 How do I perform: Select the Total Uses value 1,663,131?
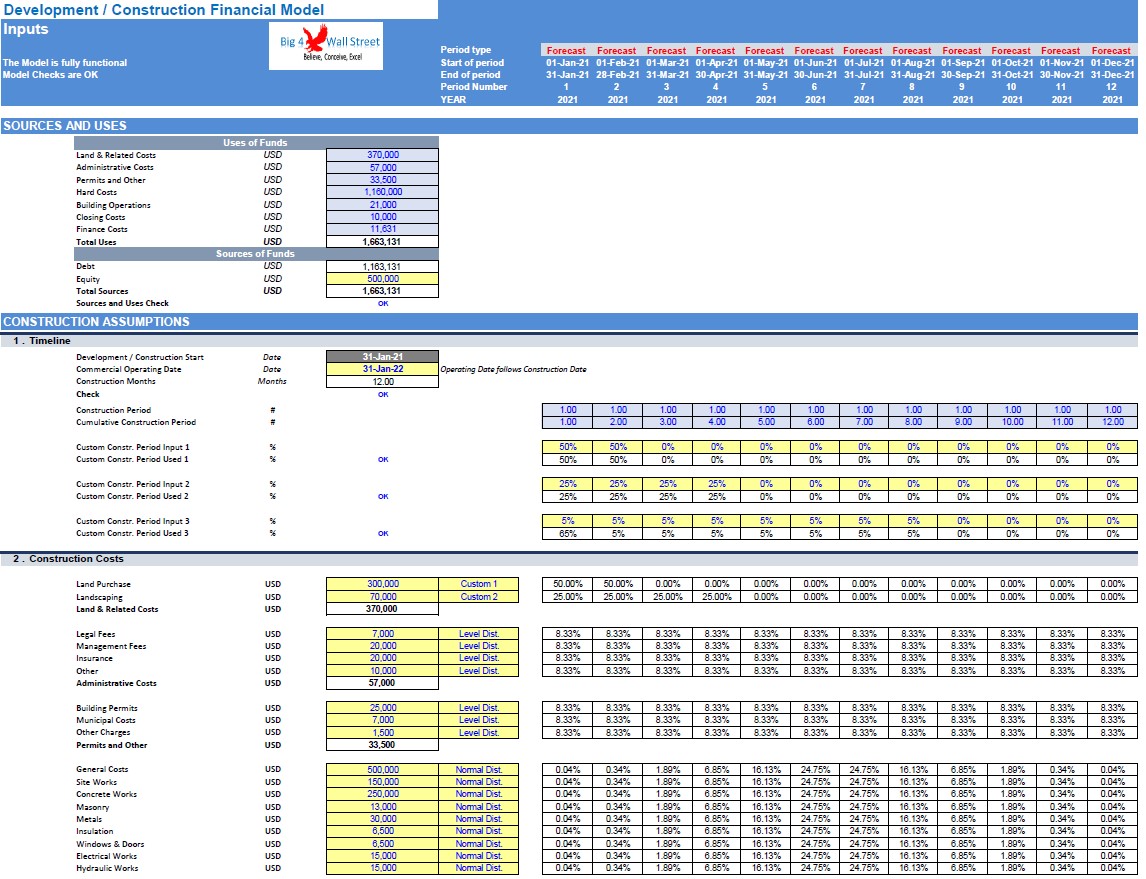[382, 242]
